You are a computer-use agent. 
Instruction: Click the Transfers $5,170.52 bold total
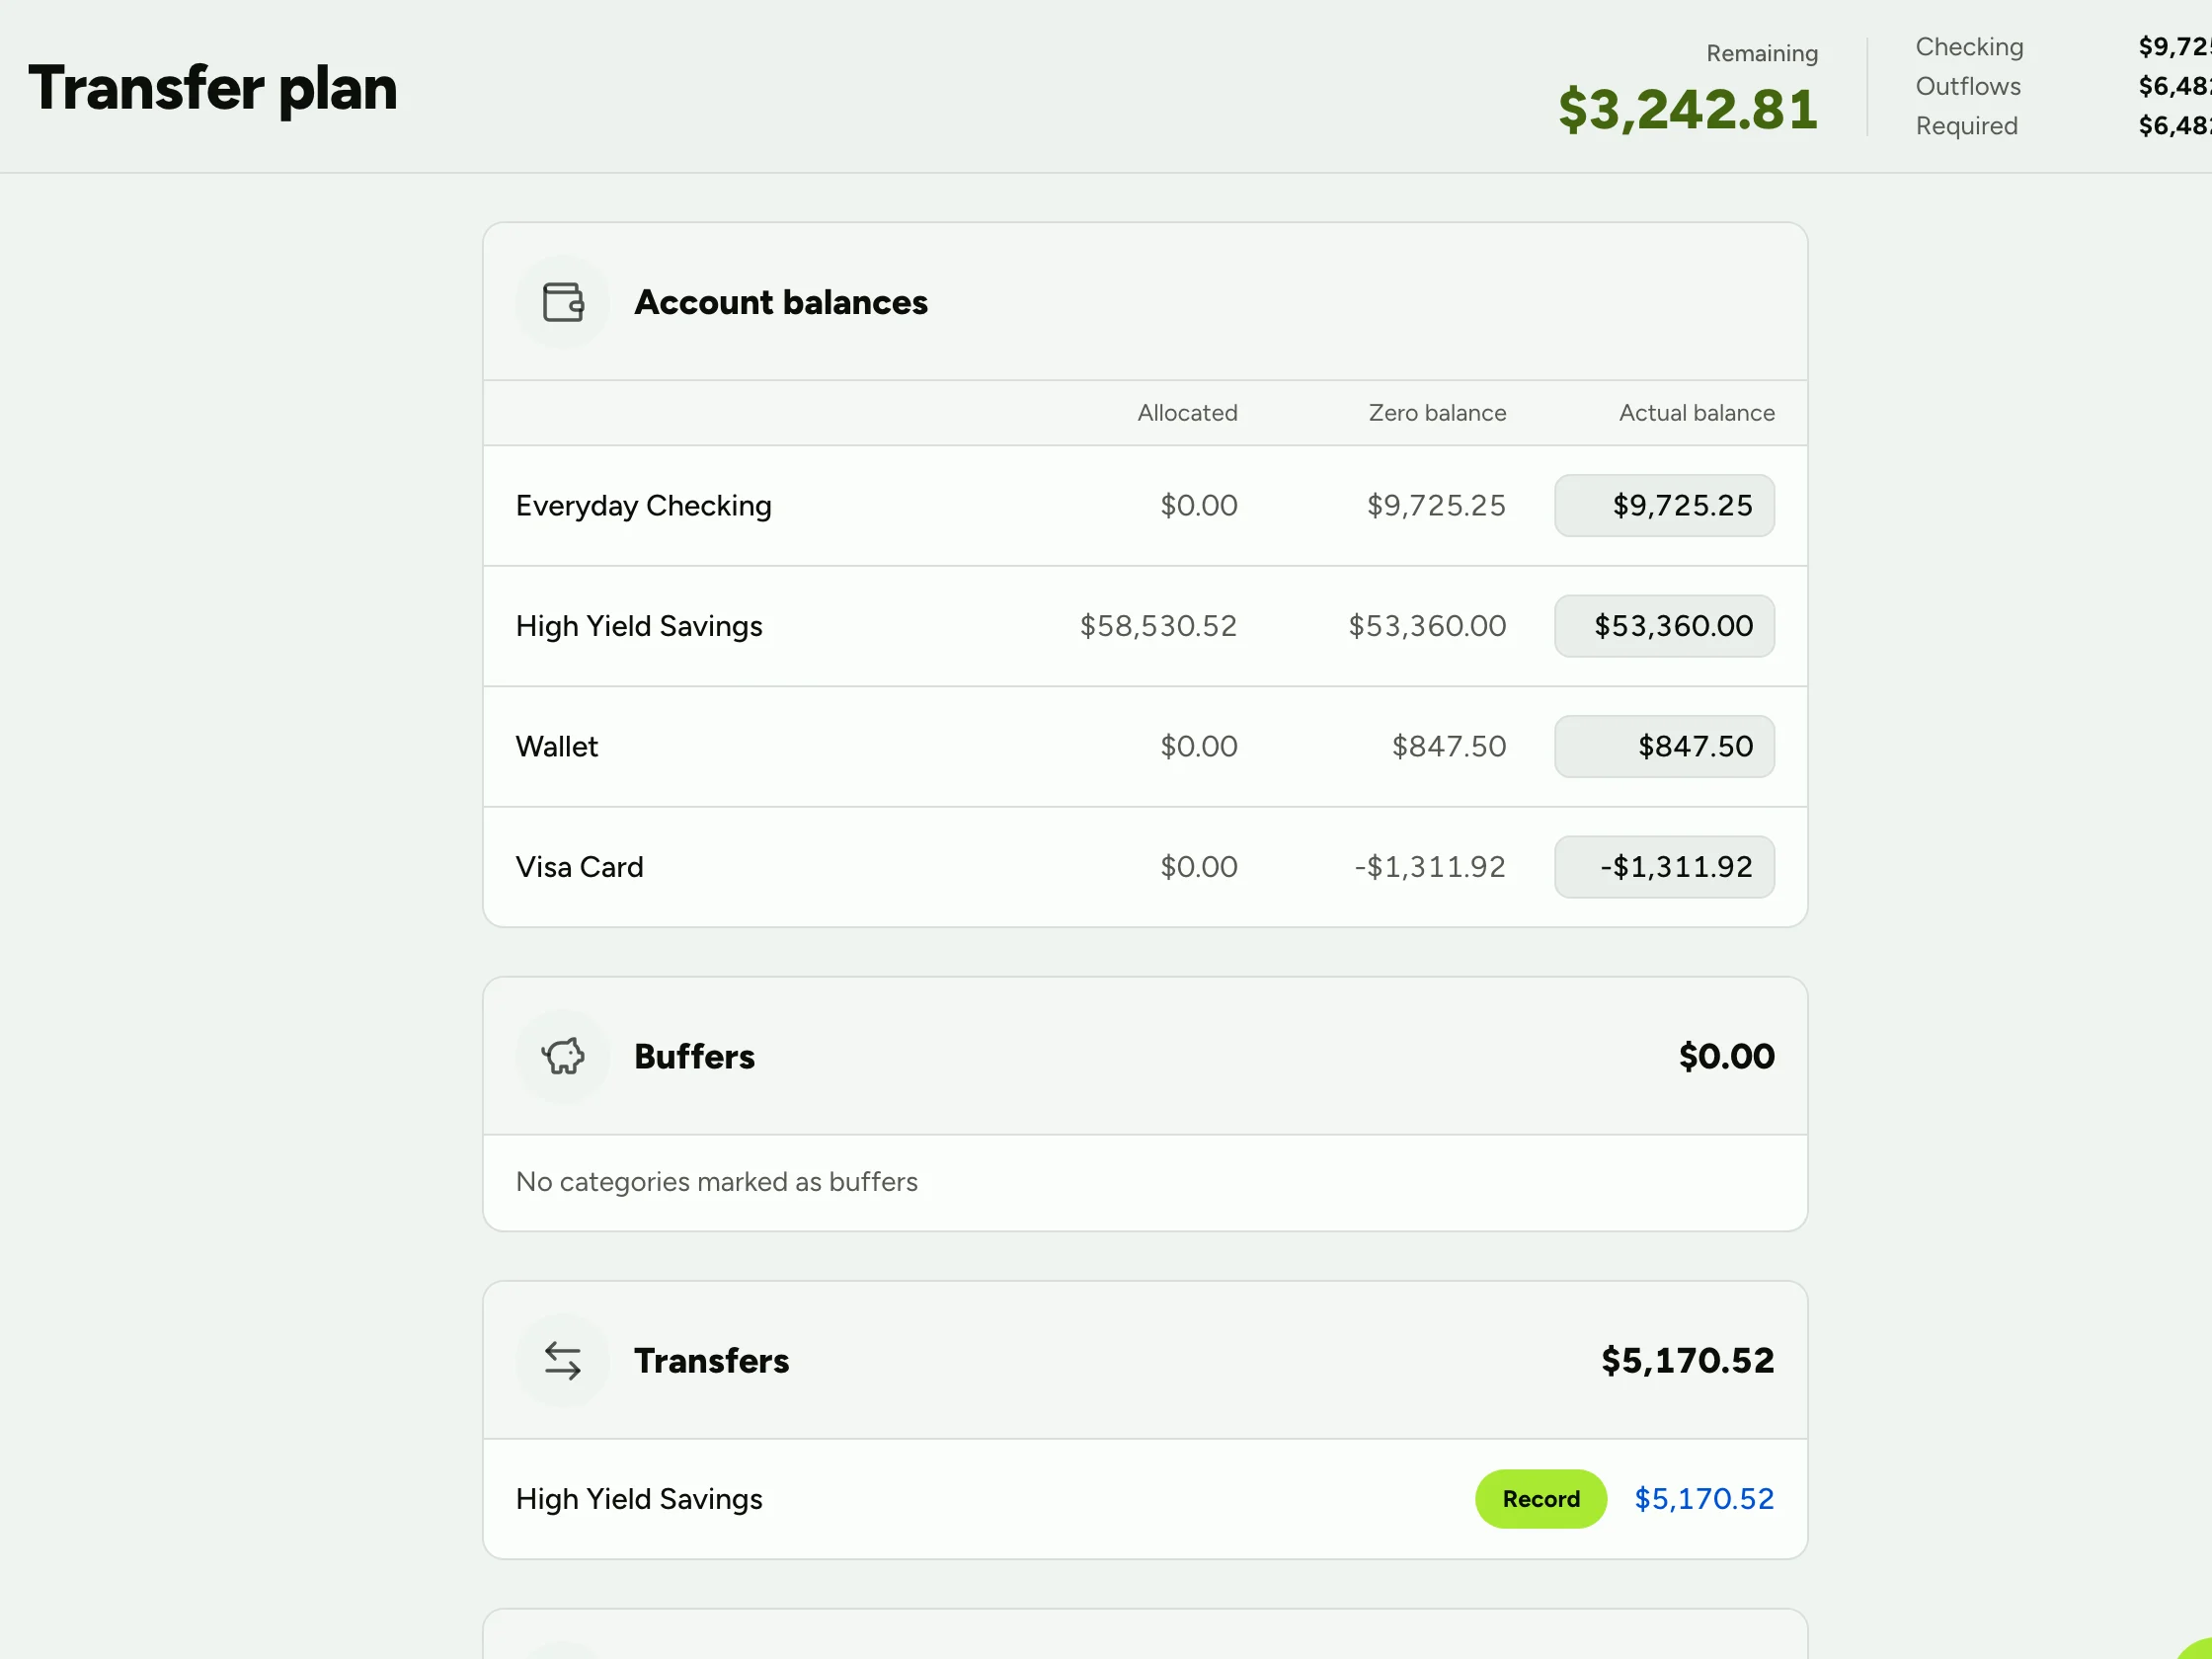1687,1360
